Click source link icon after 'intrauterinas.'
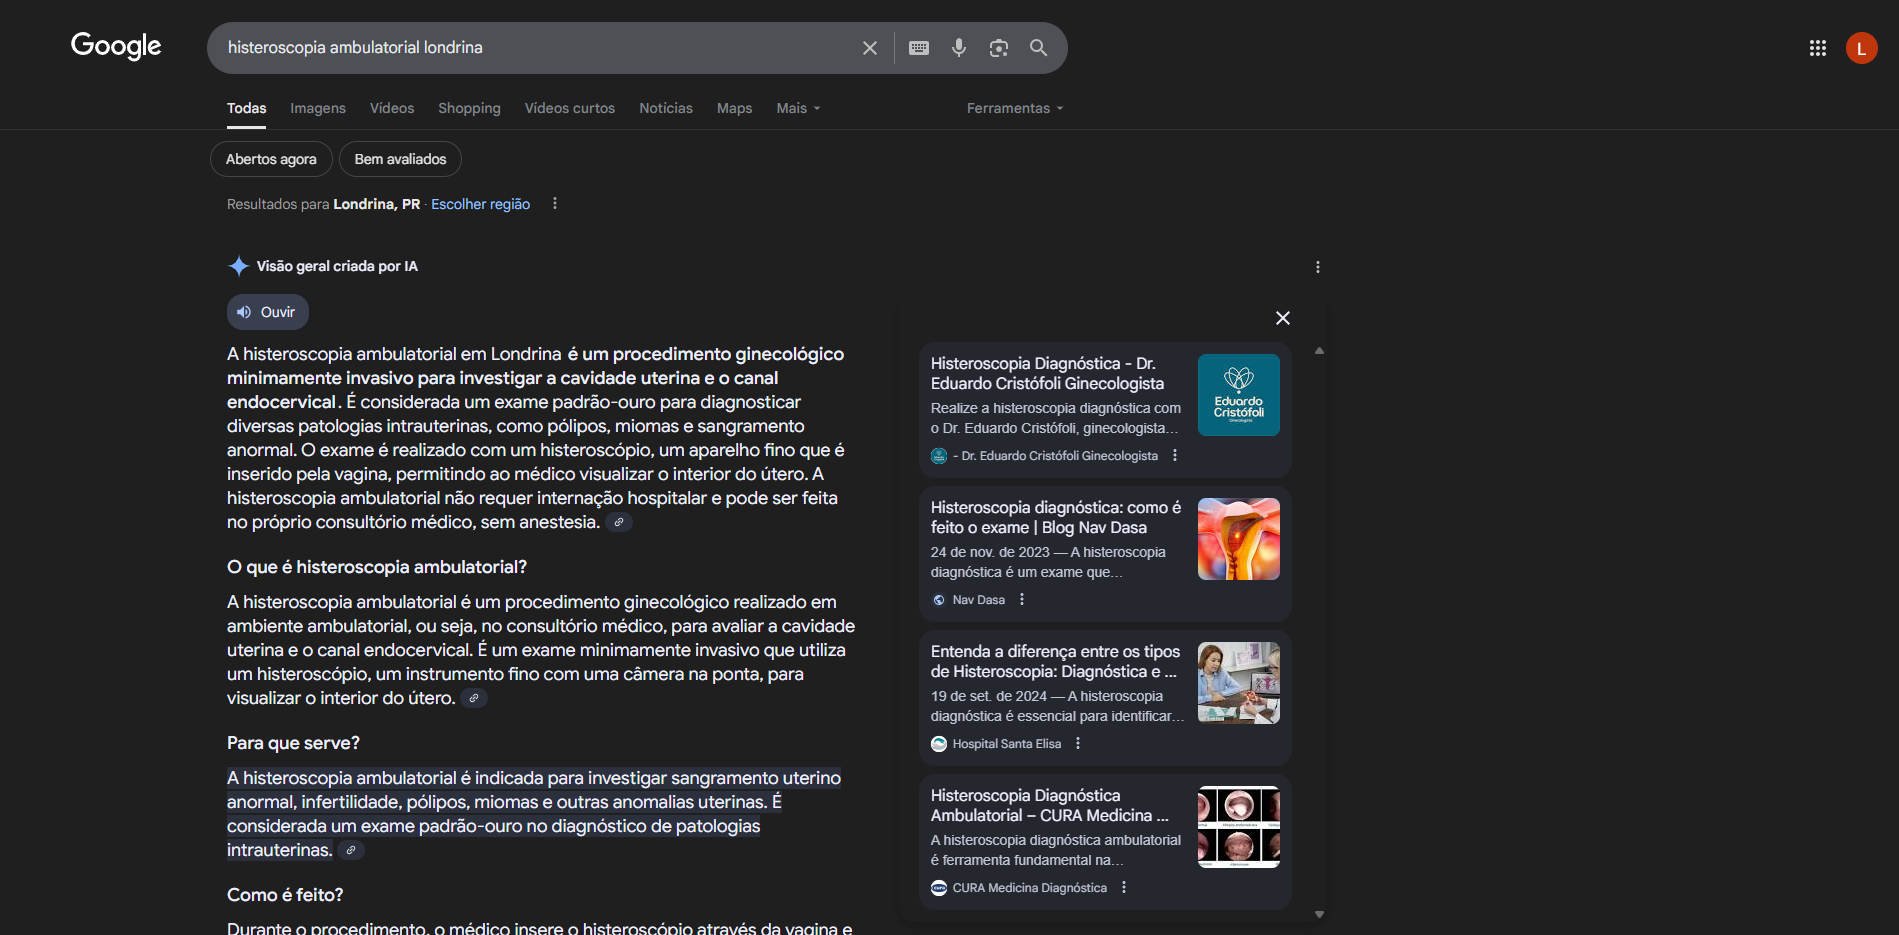 tap(351, 850)
